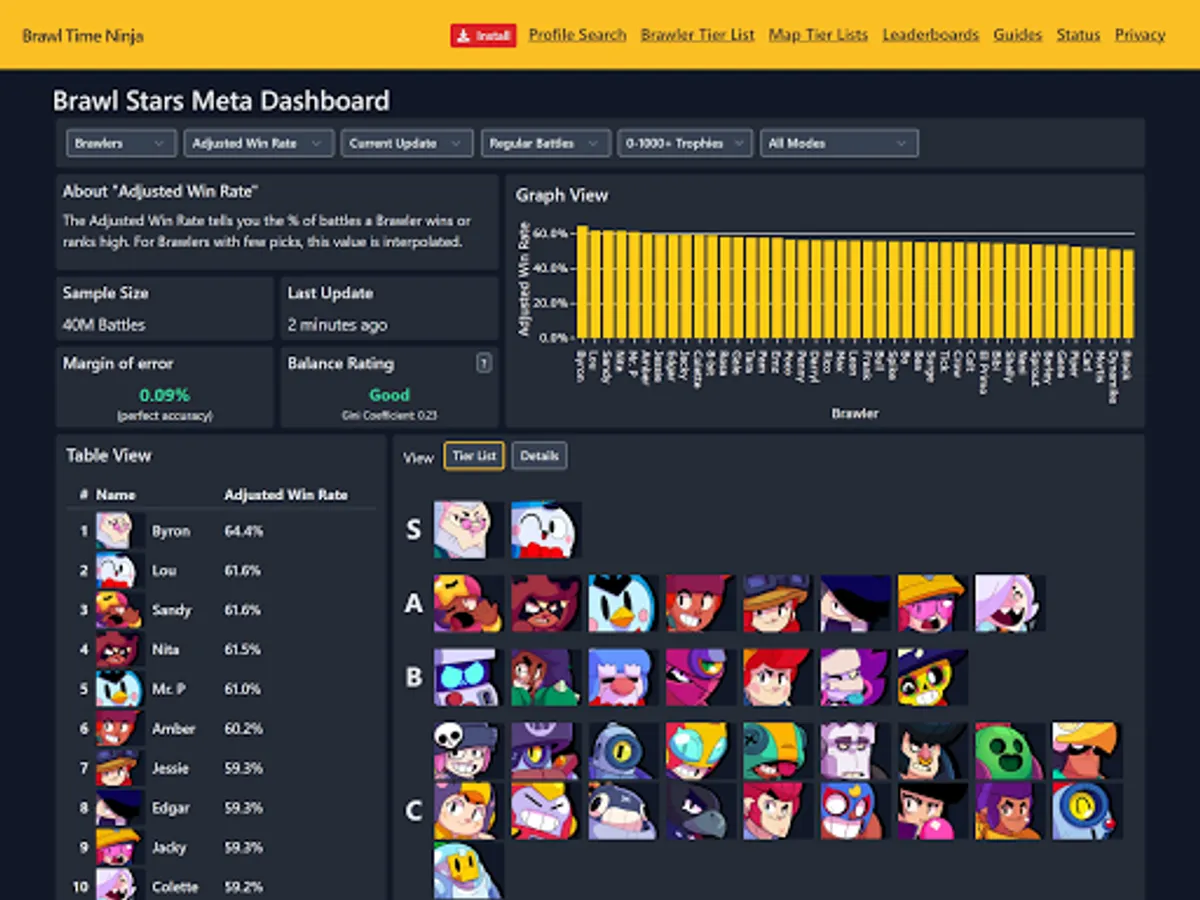Image resolution: width=1200 pixels, height=900 pixels.
Task: Click the tallest Byron bar in the graph
Action: click(582, 281)
